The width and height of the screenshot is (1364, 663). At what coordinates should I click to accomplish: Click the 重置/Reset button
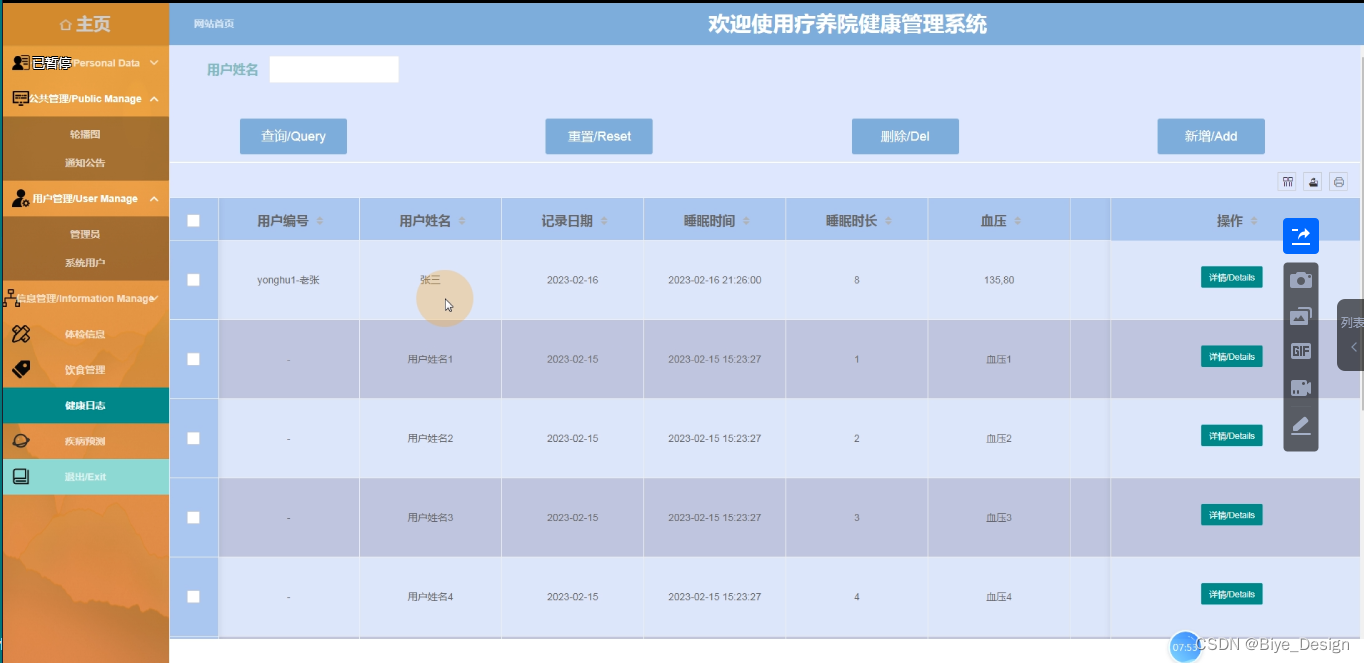[599, 136]
